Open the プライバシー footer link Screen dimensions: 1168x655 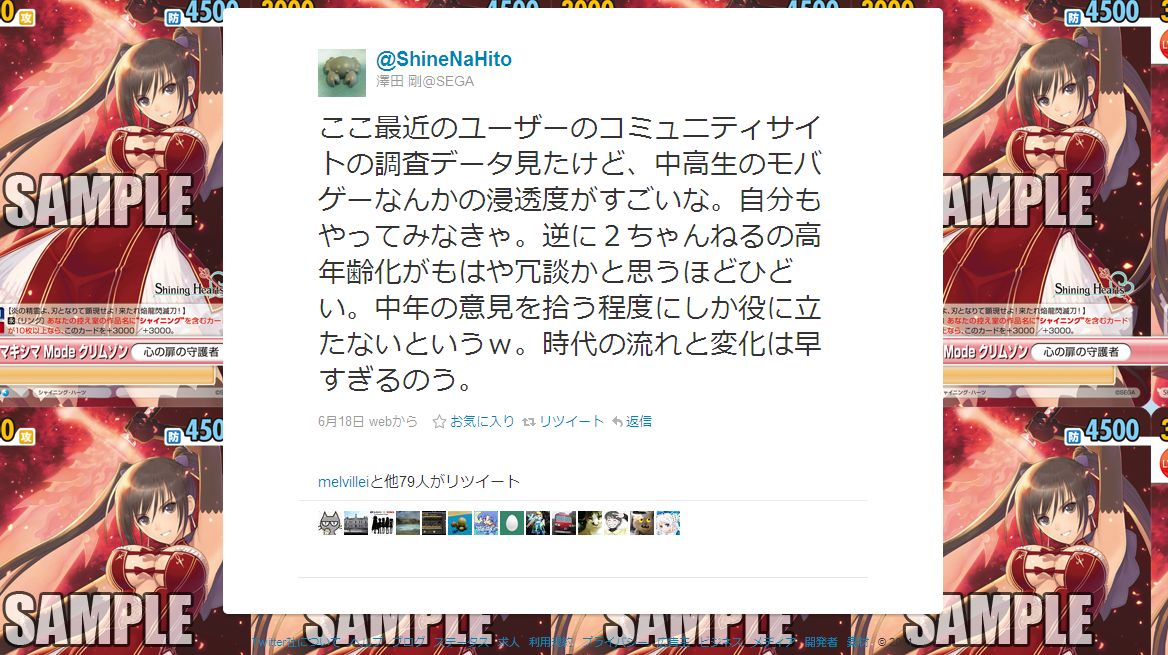615,642
